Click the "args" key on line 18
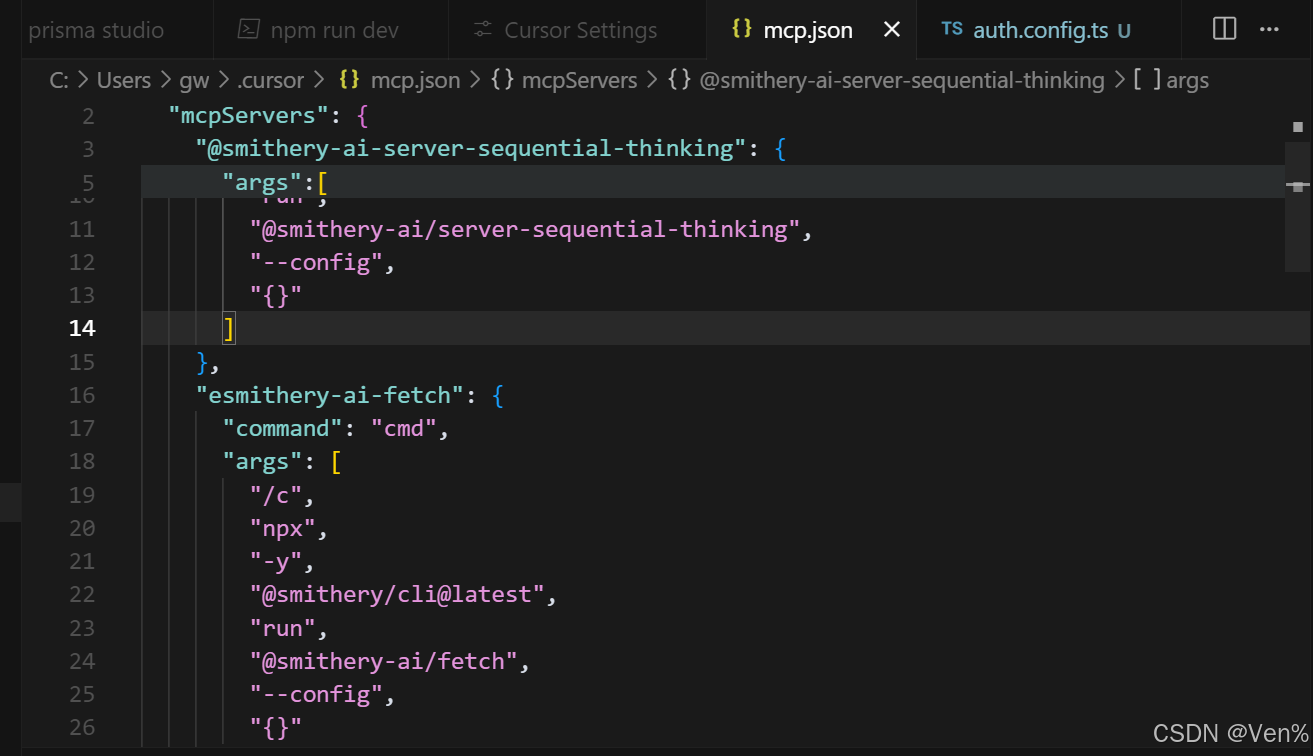The width and height of the screenshot is (1313, 756). coord(262,461)
